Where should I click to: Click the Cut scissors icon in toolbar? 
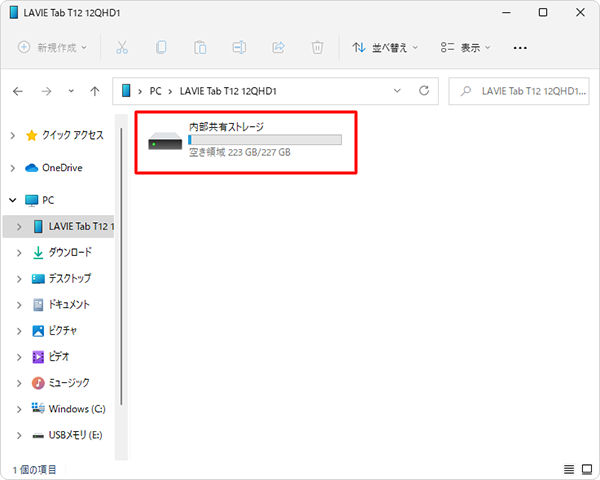(121, 47)
